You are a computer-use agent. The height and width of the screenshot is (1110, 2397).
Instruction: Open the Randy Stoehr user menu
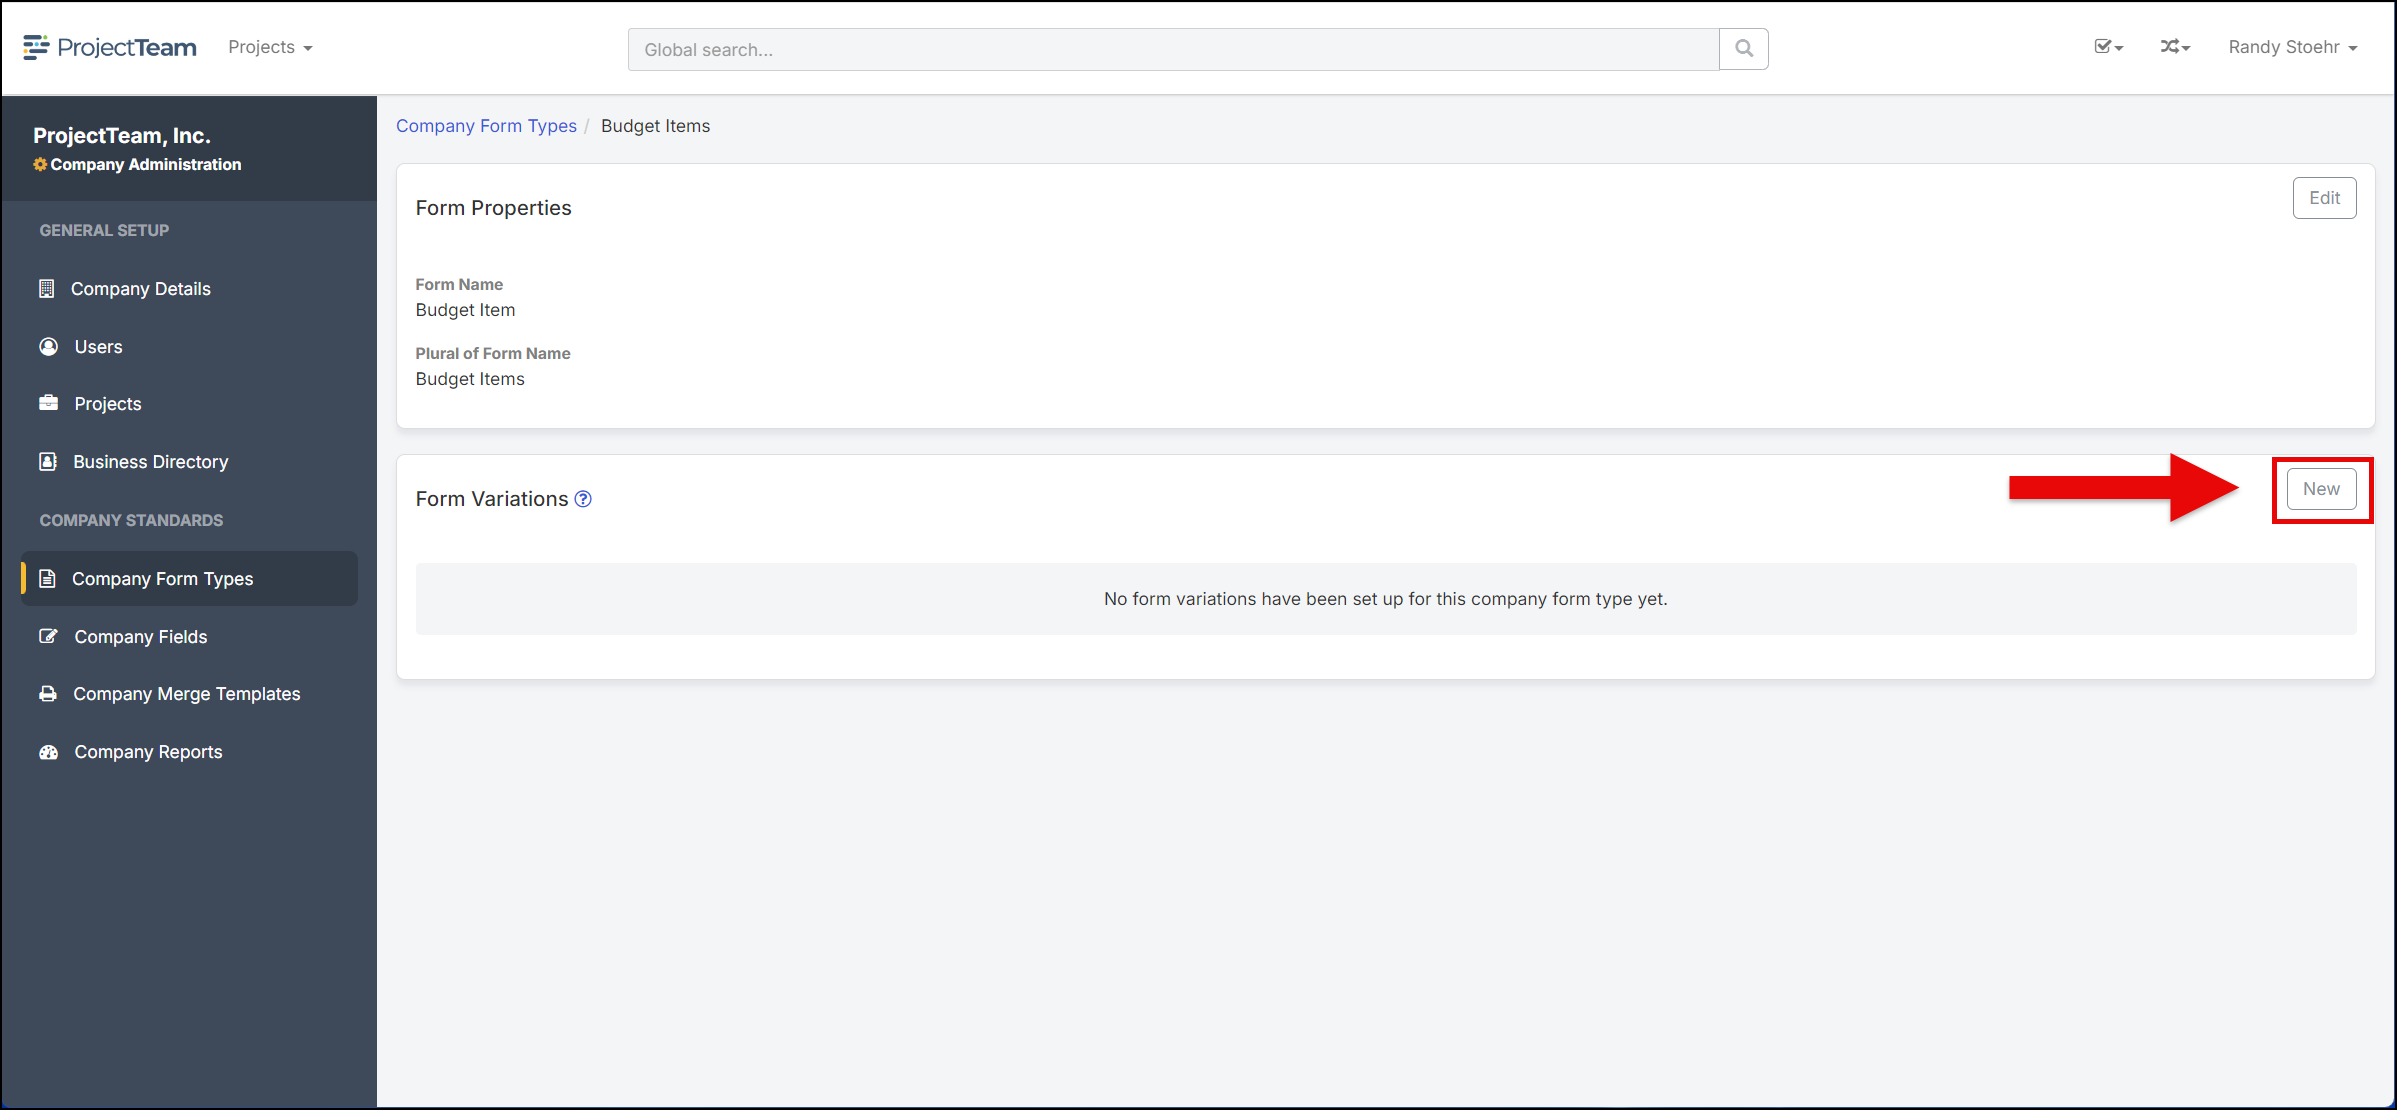click(x=2292, y=47)
